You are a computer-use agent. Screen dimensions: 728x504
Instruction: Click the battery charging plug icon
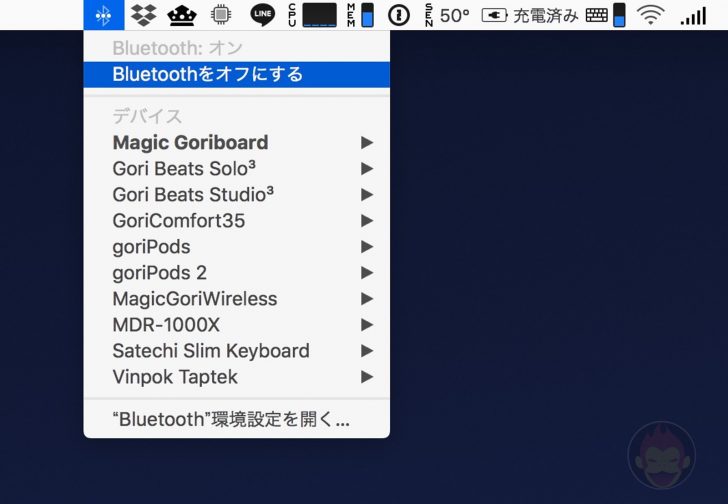[494, 16]
